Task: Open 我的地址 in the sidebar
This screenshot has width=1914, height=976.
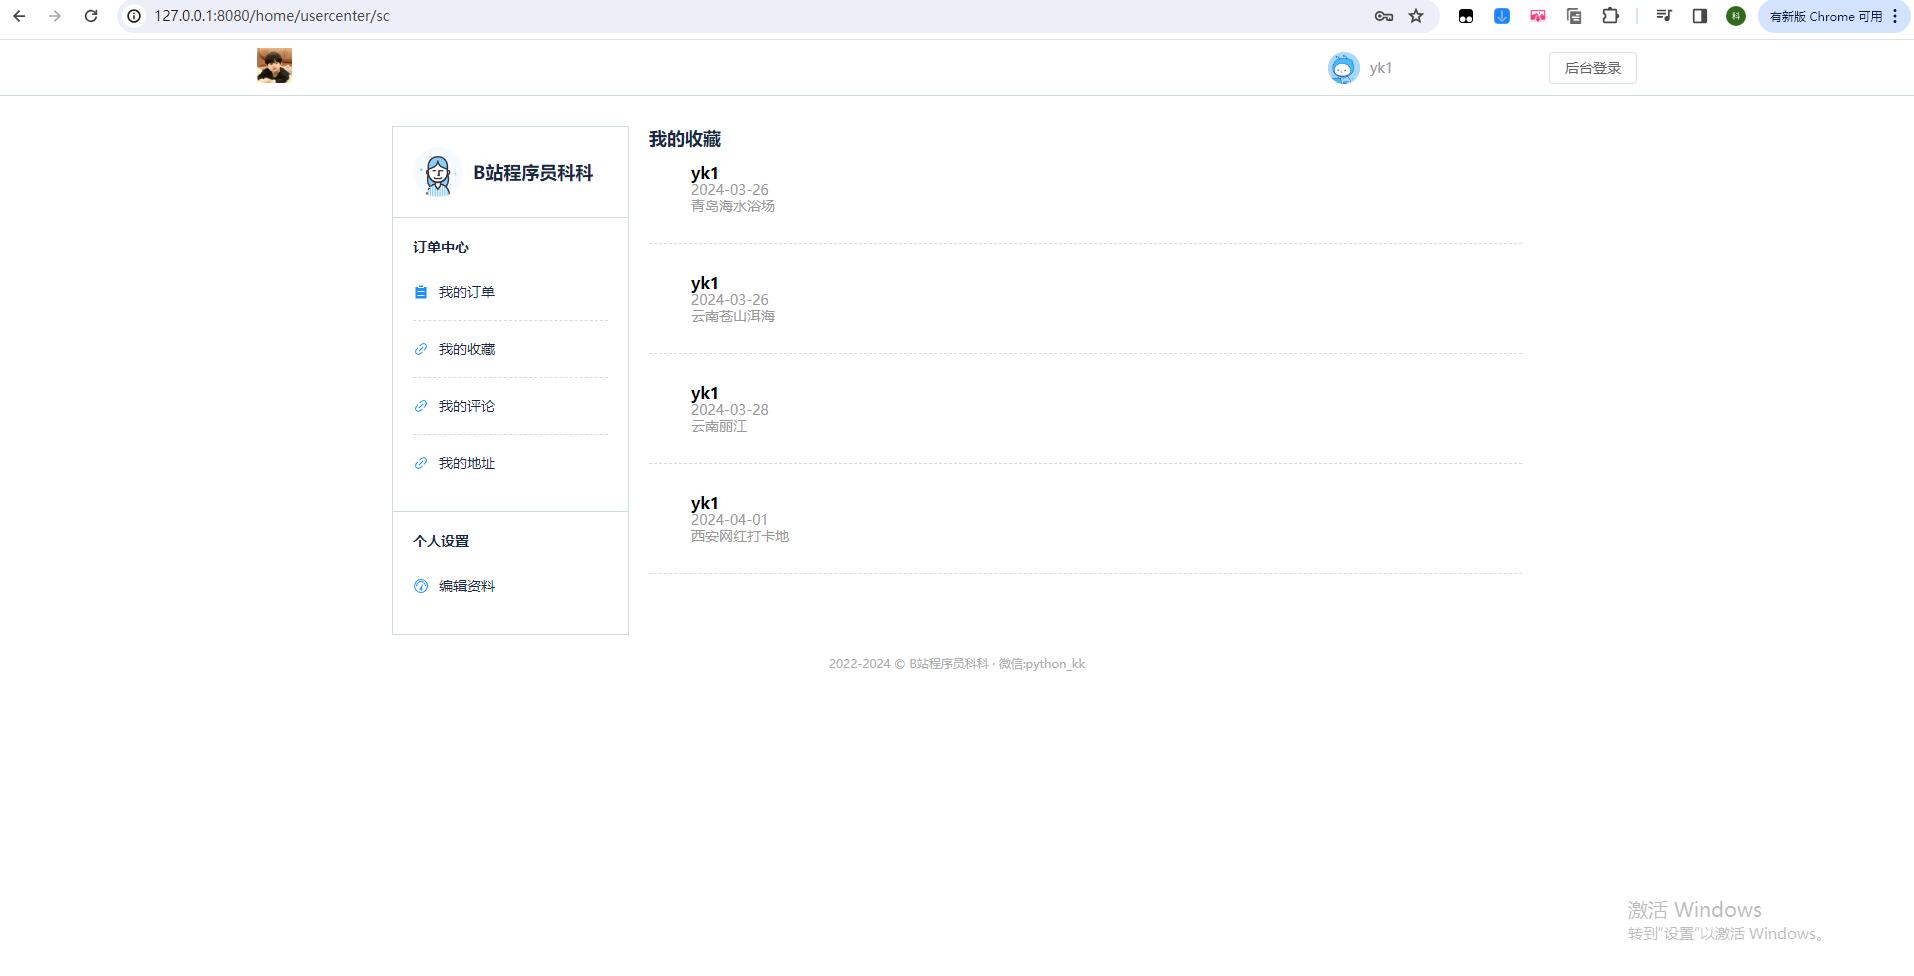Action: (467, 463)
